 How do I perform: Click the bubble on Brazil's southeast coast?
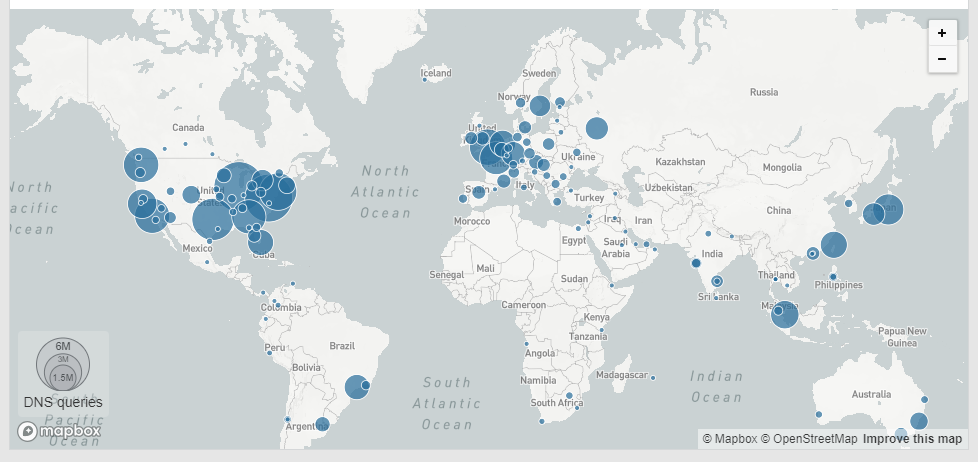(356, 387)
